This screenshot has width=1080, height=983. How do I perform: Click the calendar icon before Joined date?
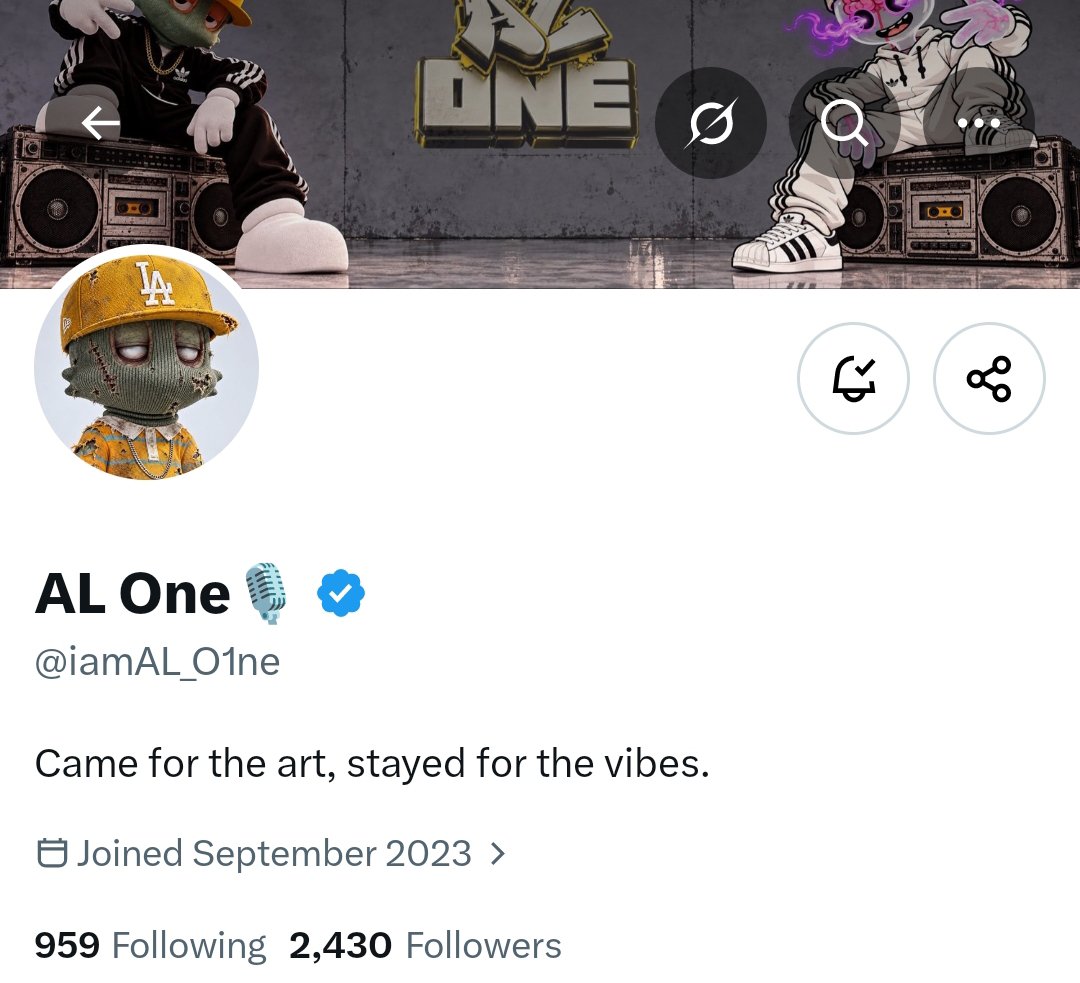coord(52,853)
